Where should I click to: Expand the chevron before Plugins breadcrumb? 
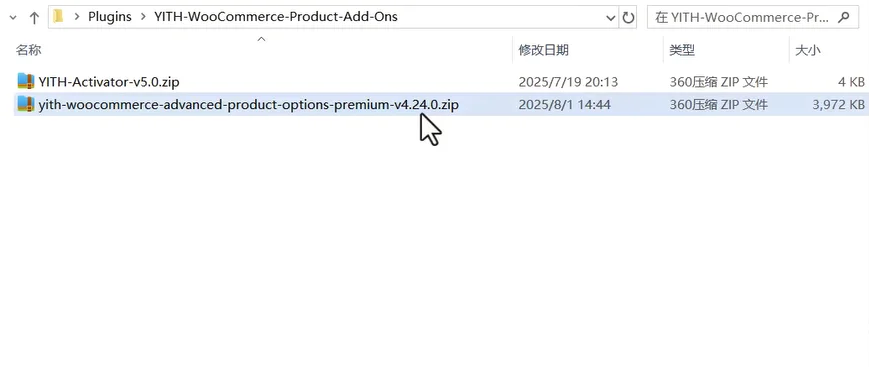76,17
